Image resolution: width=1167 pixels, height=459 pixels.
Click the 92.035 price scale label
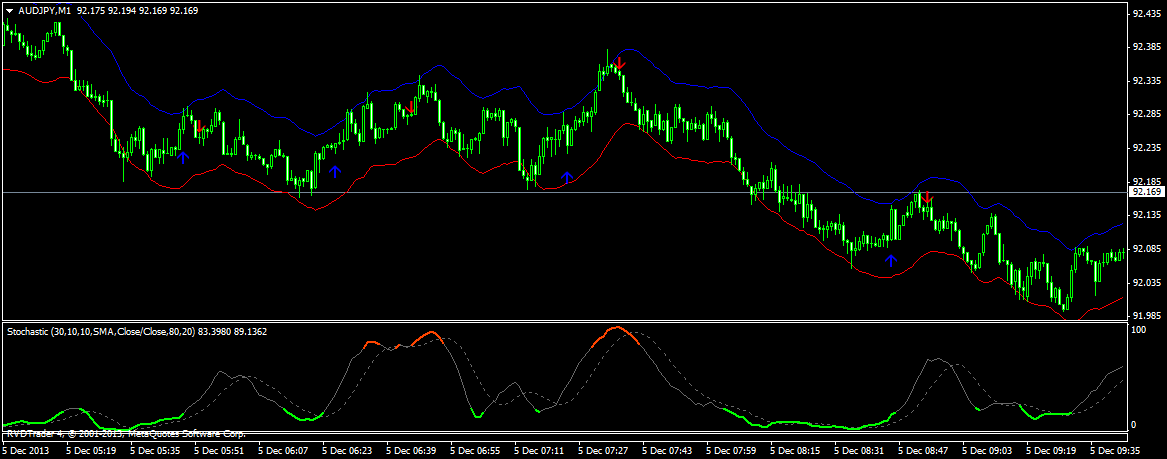point(1145,283)
